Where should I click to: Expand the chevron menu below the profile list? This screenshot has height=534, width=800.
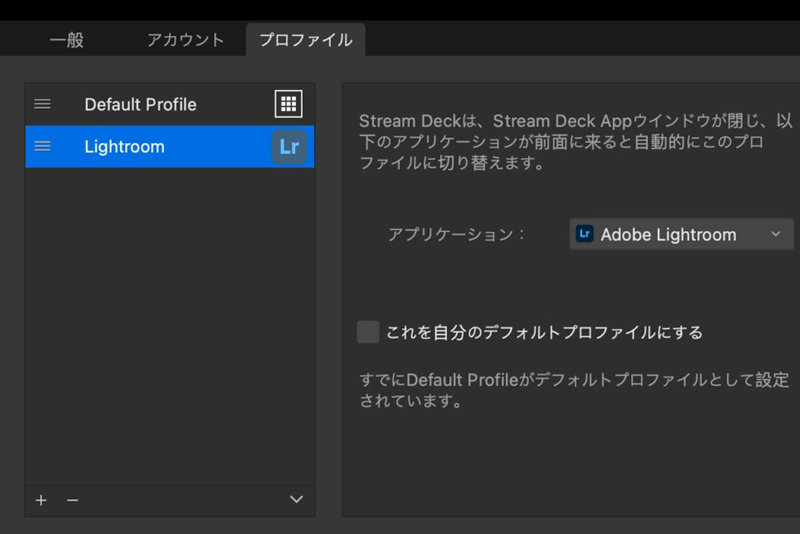pyautogui.click(x=296, y=499)
